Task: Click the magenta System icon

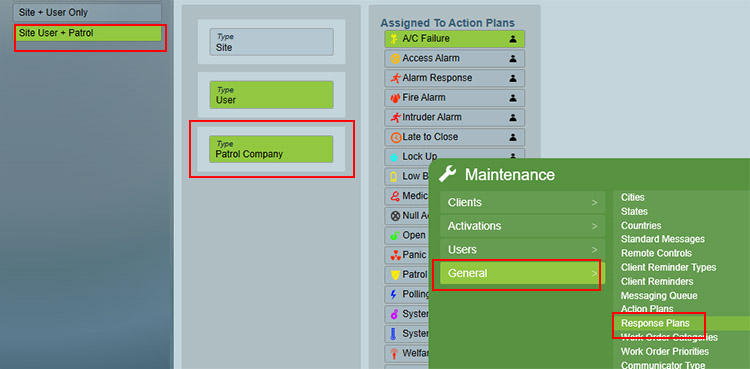Action: point(395,314)
